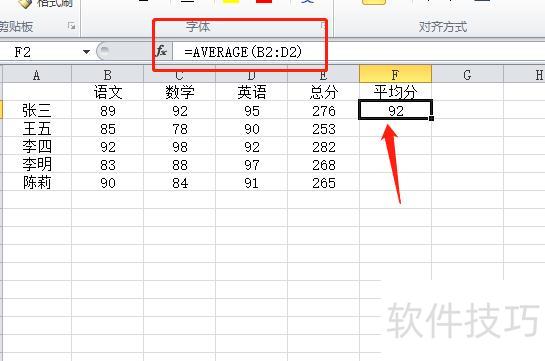Click 王五's 语文 score 85
This screenshot has width=545, height=361.
point(107,128)
